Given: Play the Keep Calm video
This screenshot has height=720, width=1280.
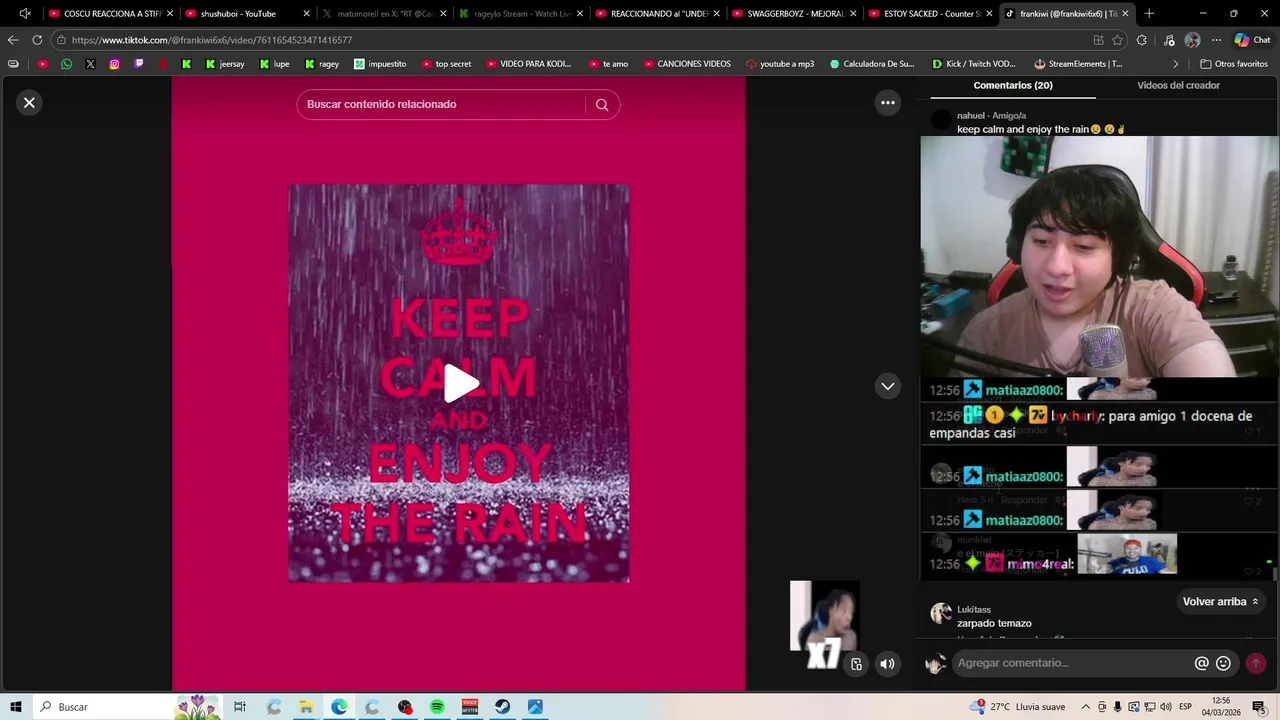Looking at the screenshot, I should pyautogui.click(x=459, y=383).
